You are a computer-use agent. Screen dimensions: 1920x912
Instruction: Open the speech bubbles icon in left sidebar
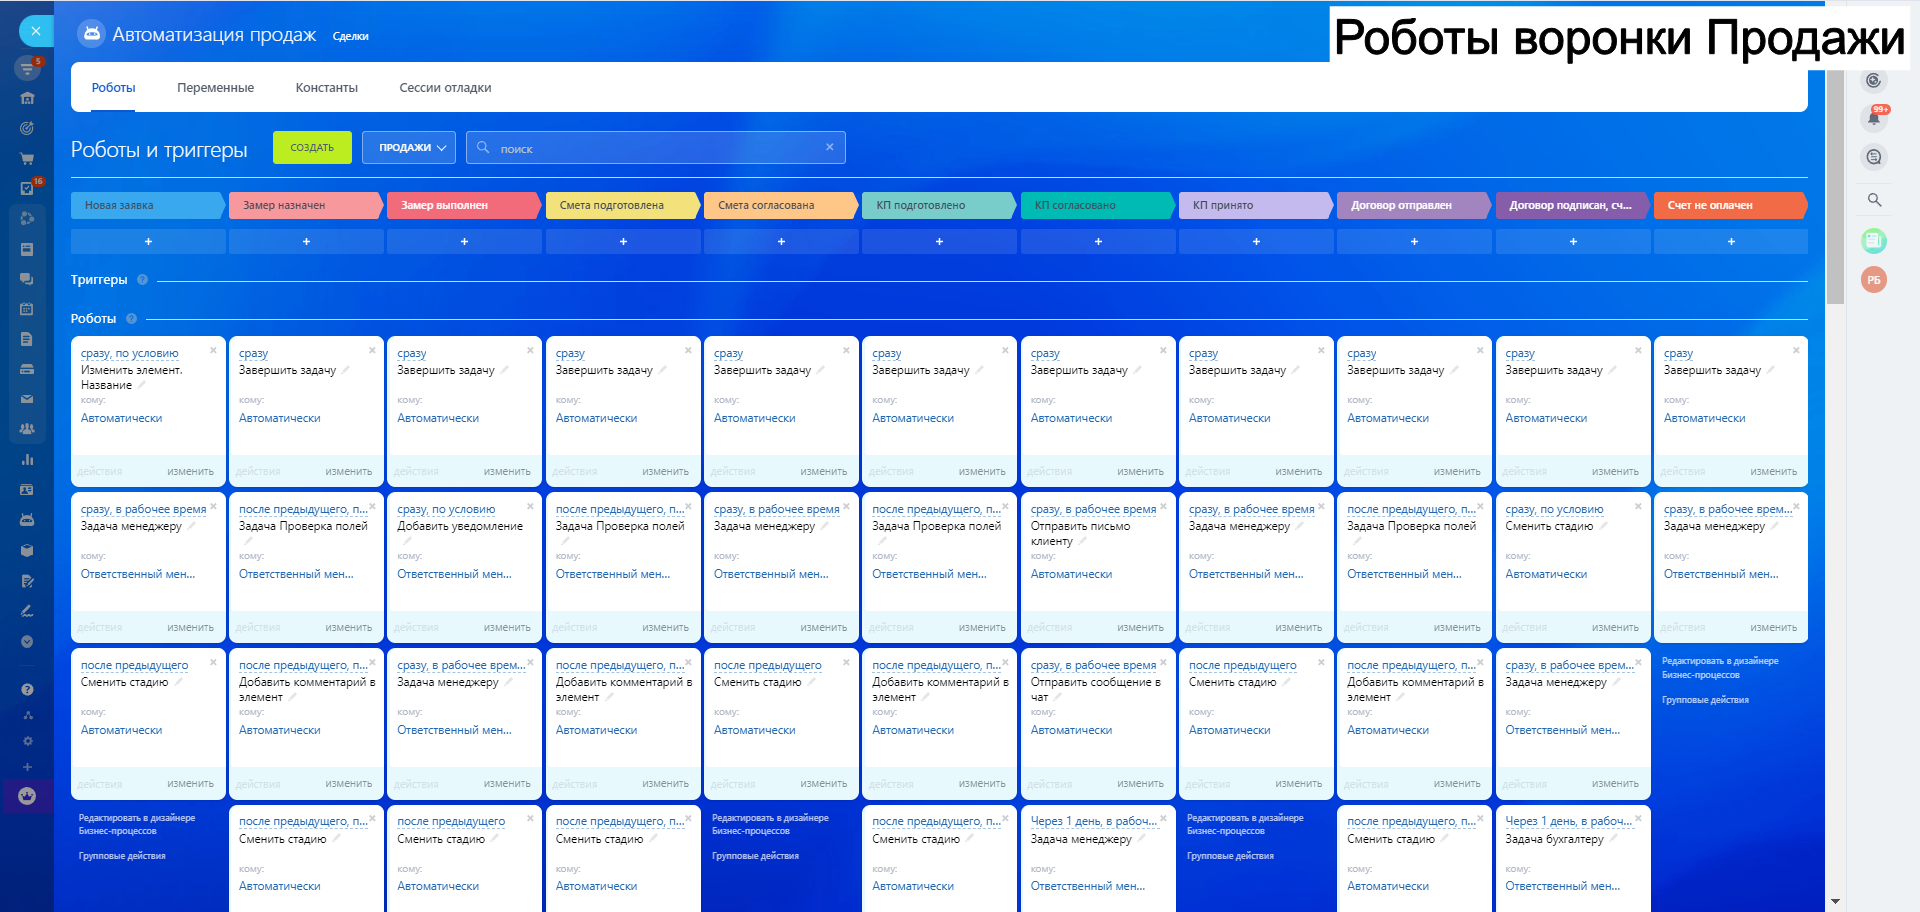(x=27, y=279)
